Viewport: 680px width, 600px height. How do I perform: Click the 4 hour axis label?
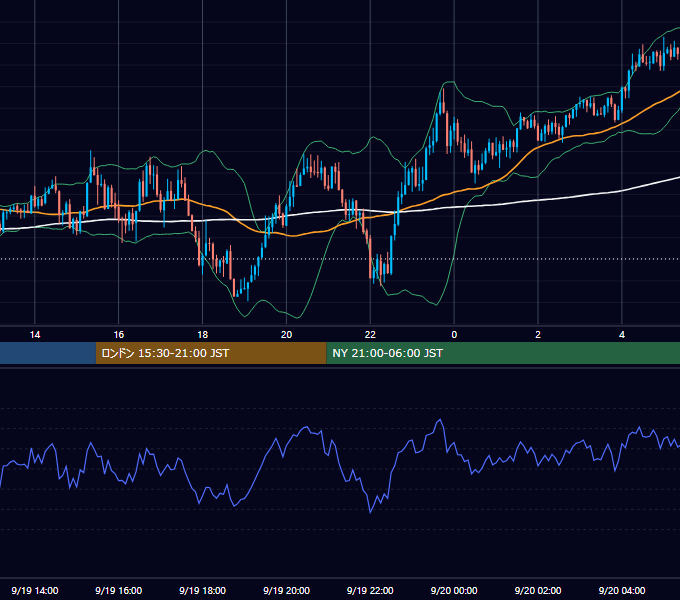(x=622, y=335)
